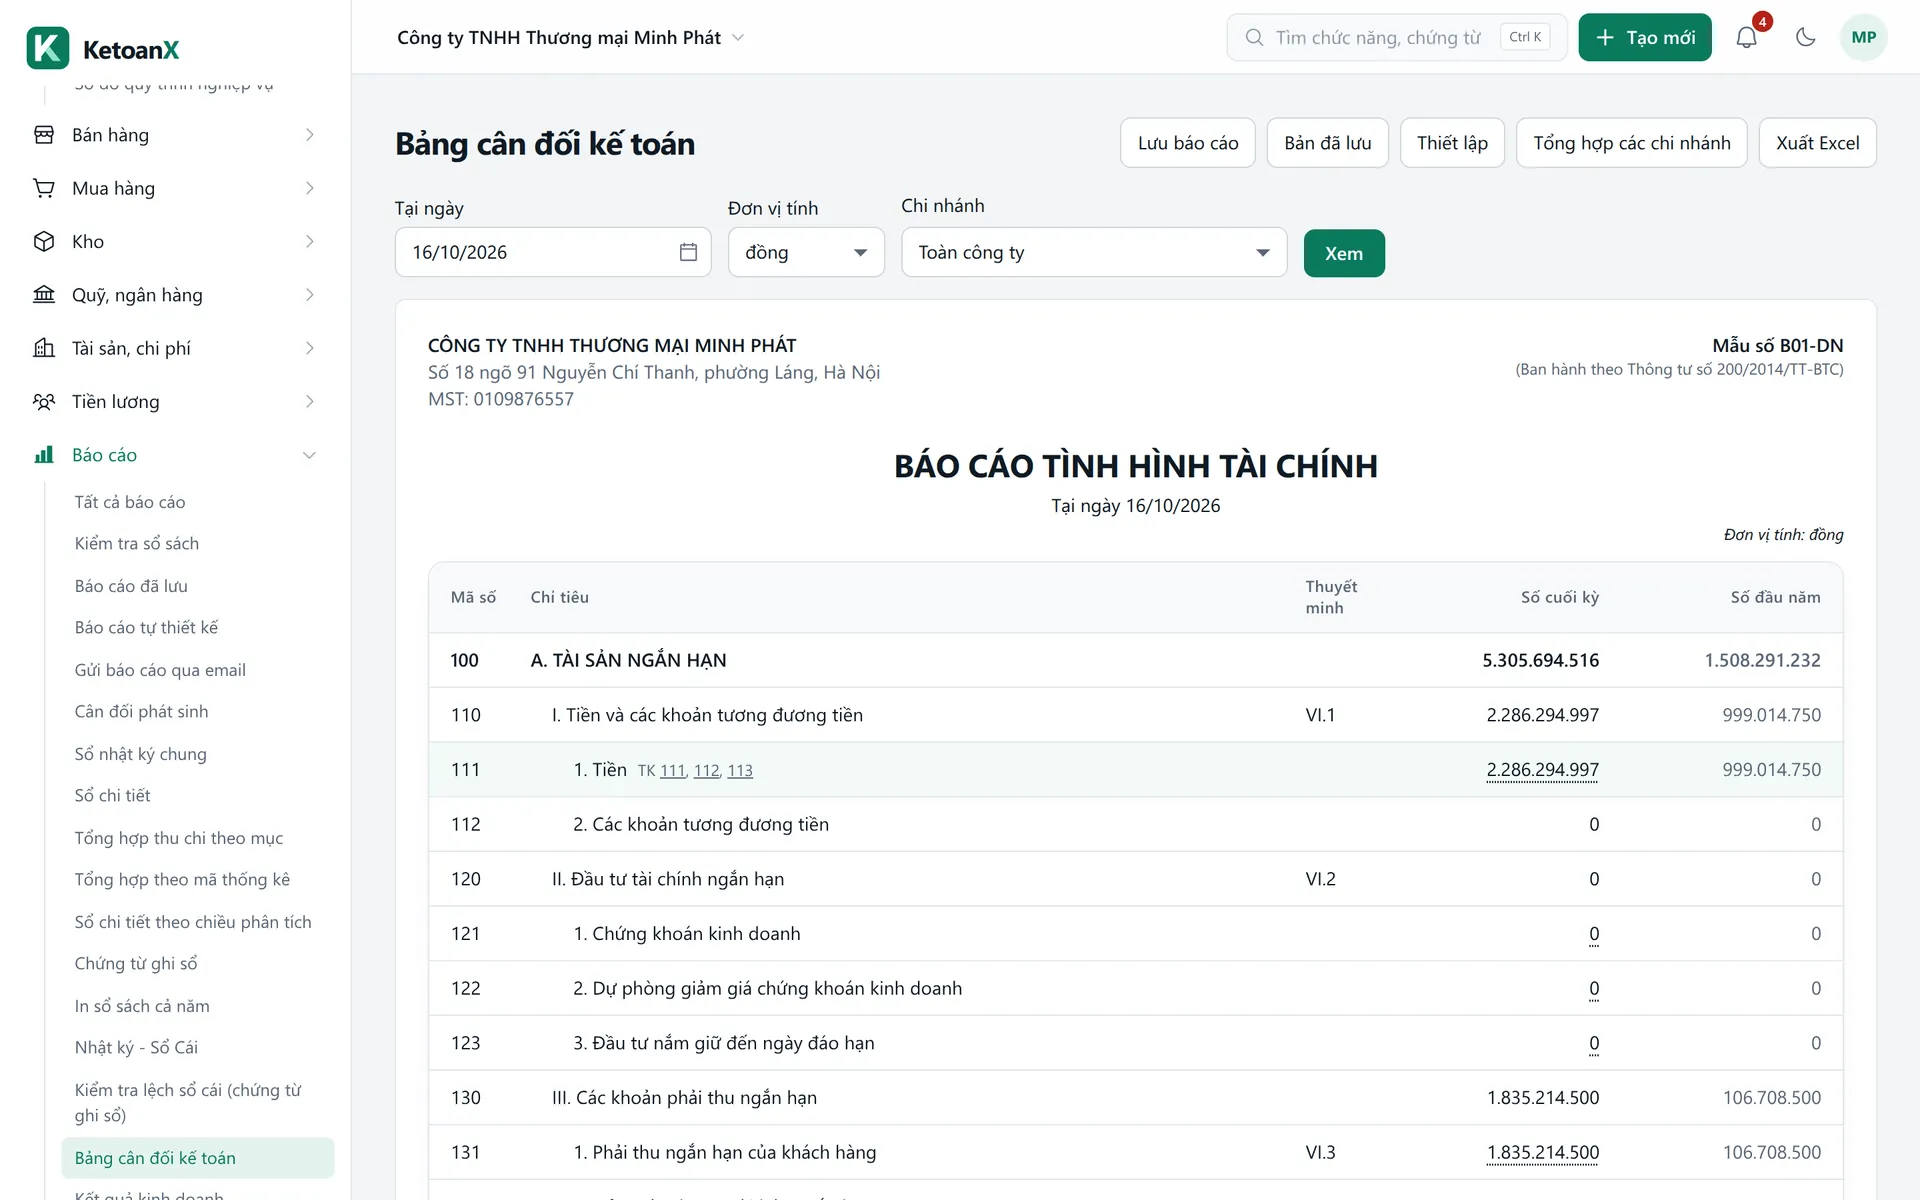Open Nhật ký - Sổ Cái report
This screenshot has height=1200, width=1920.
coord(136,1048)
